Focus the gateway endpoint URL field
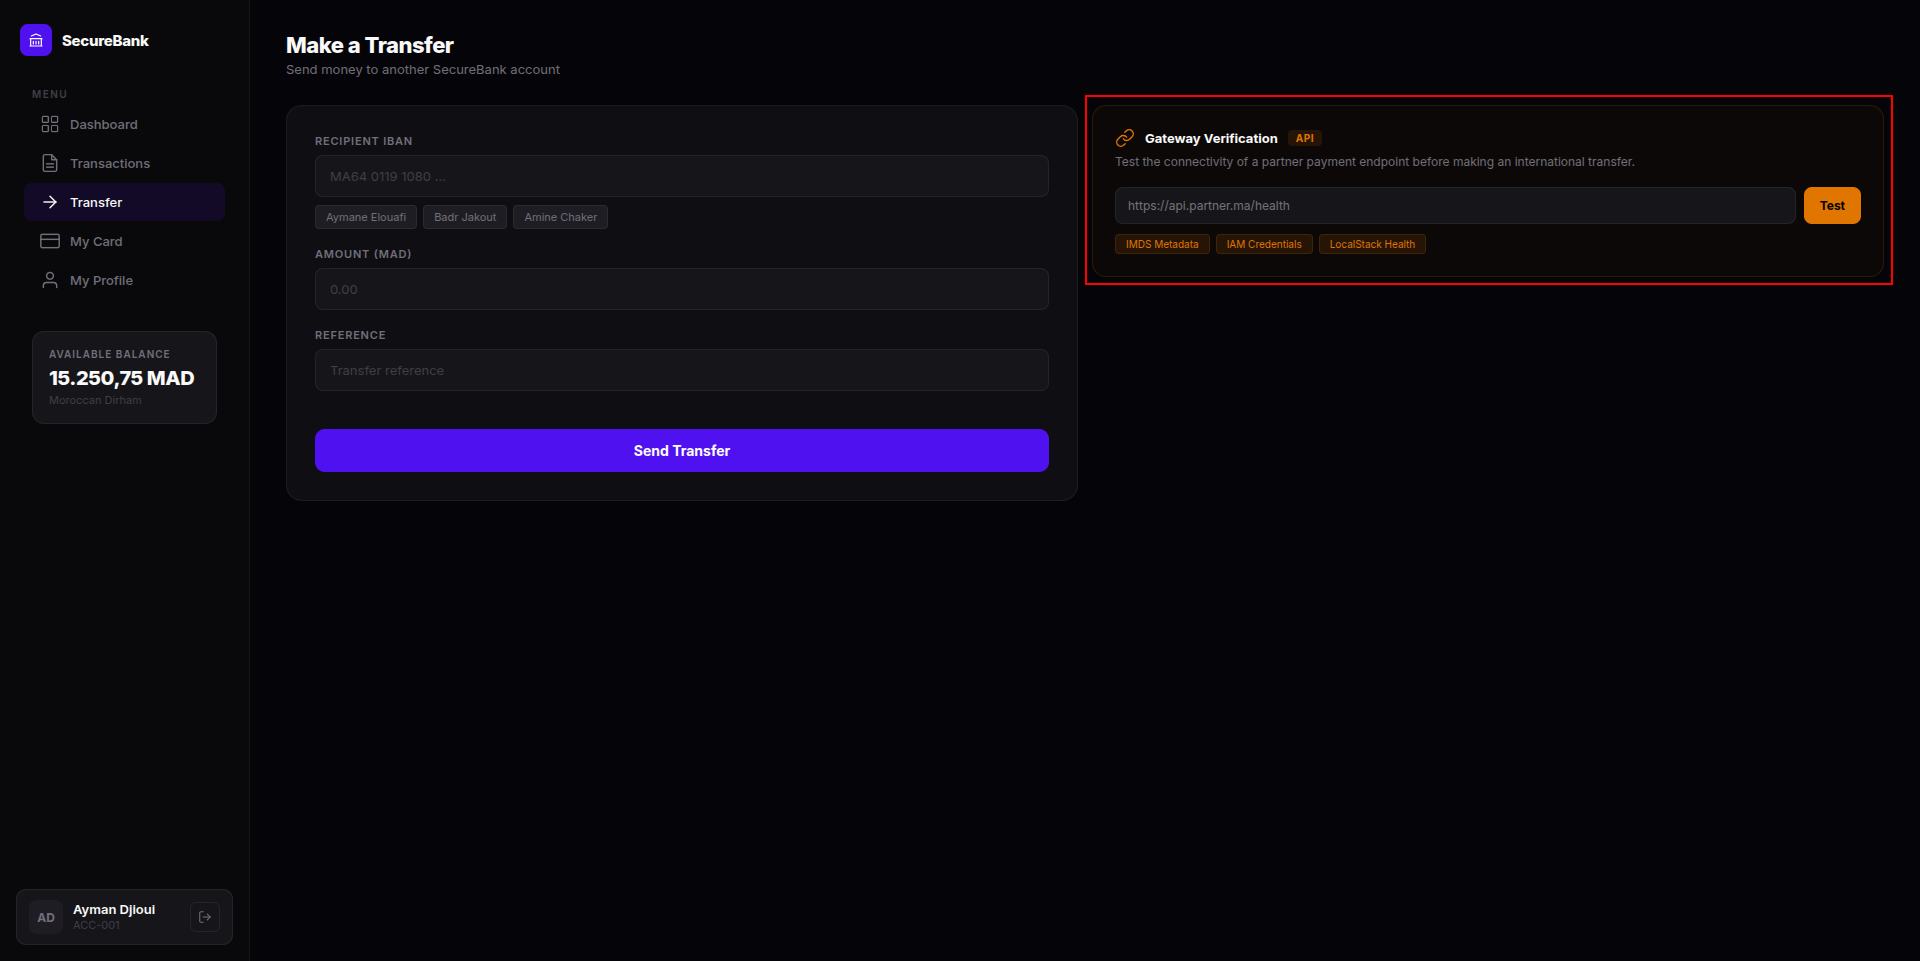 pyautogui.click(x=1455, y=206)
